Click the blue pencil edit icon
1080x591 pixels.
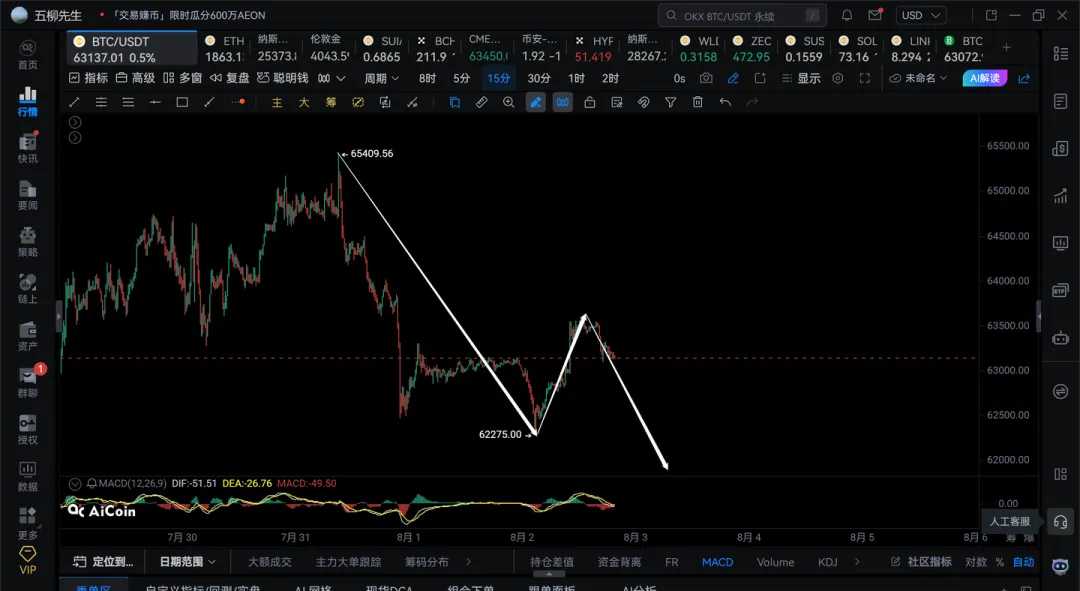pos(733,79)
